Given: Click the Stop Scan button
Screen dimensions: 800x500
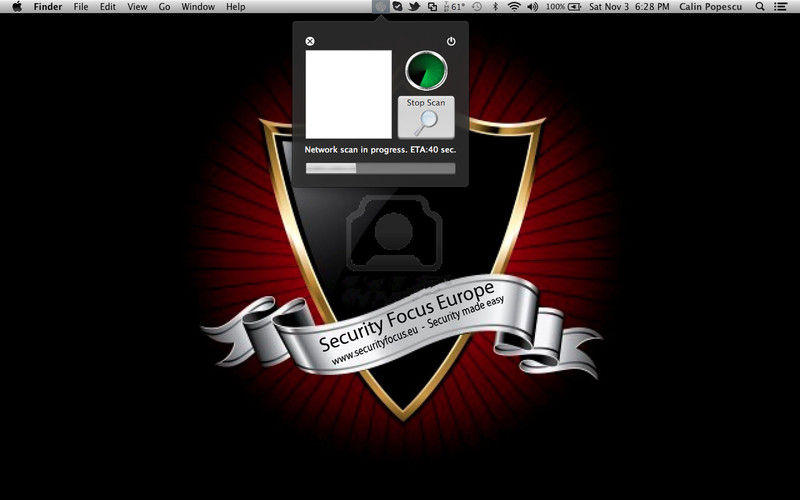Looking at the screenshot, I should click(x=426, y=117).
